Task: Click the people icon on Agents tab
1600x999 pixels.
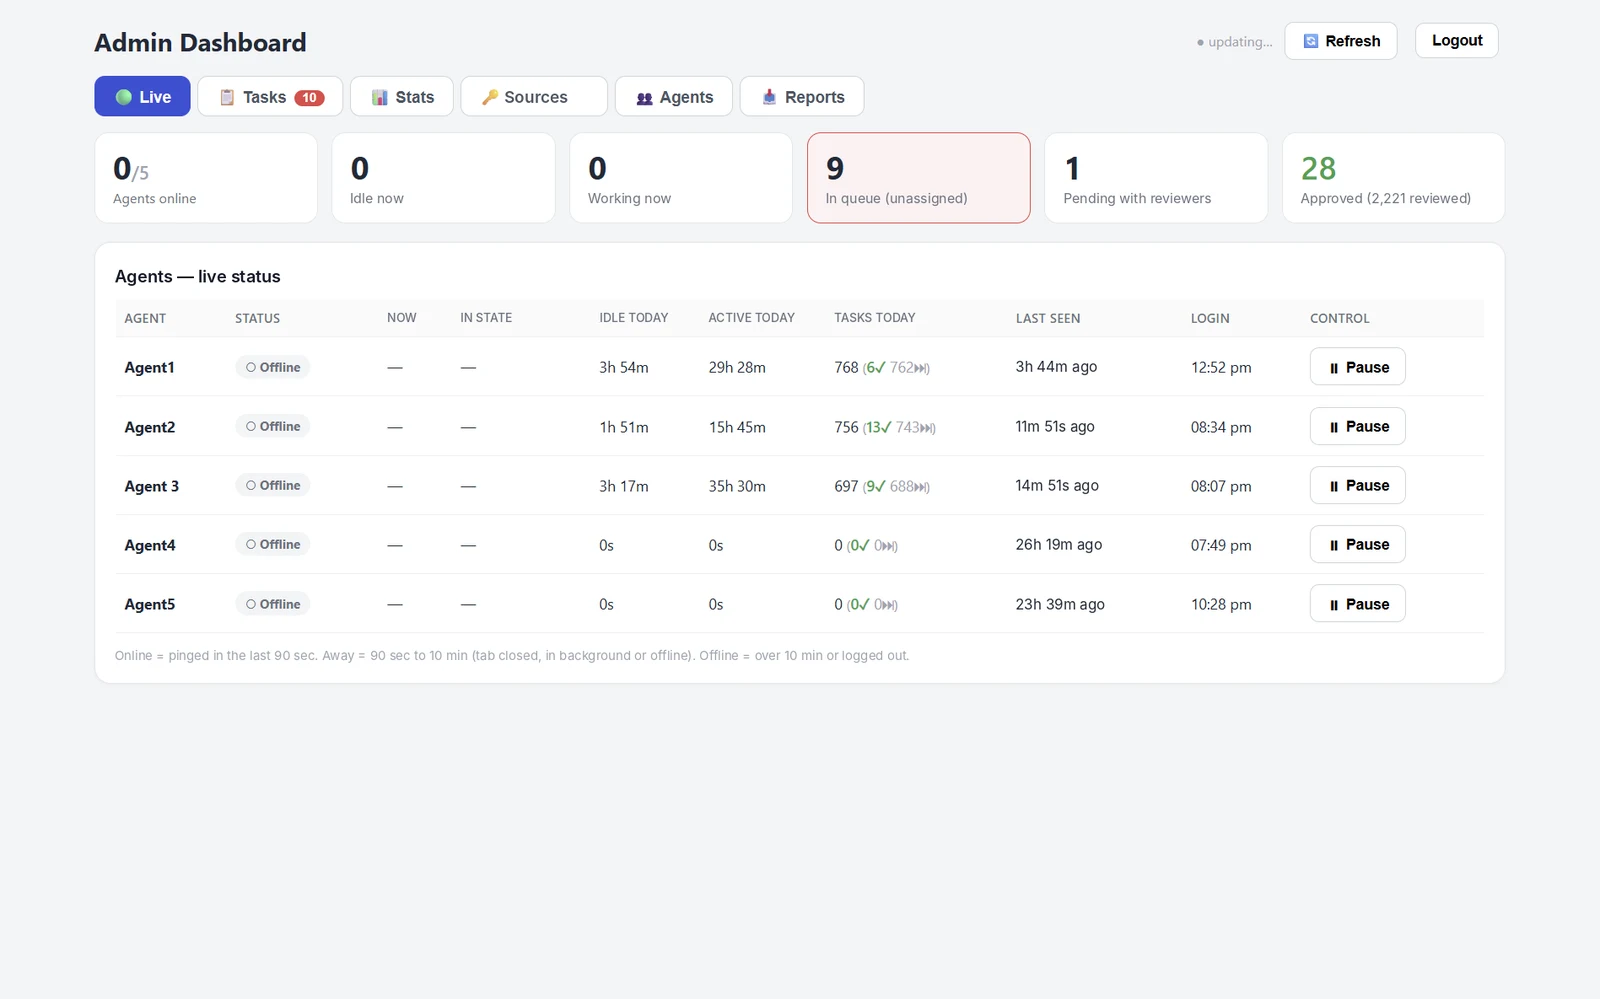Action: click(x=645, y=98)
